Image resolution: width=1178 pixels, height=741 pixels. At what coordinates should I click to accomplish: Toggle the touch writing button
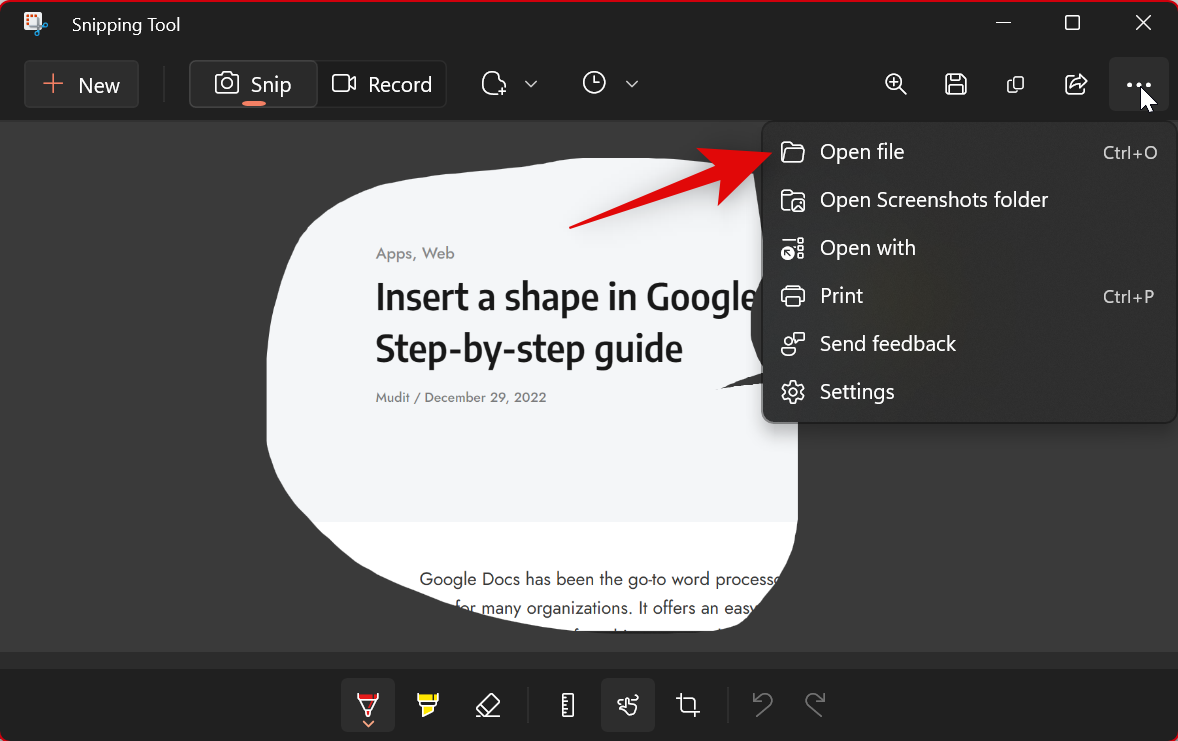pyautogui.click(x=628, y=705)
